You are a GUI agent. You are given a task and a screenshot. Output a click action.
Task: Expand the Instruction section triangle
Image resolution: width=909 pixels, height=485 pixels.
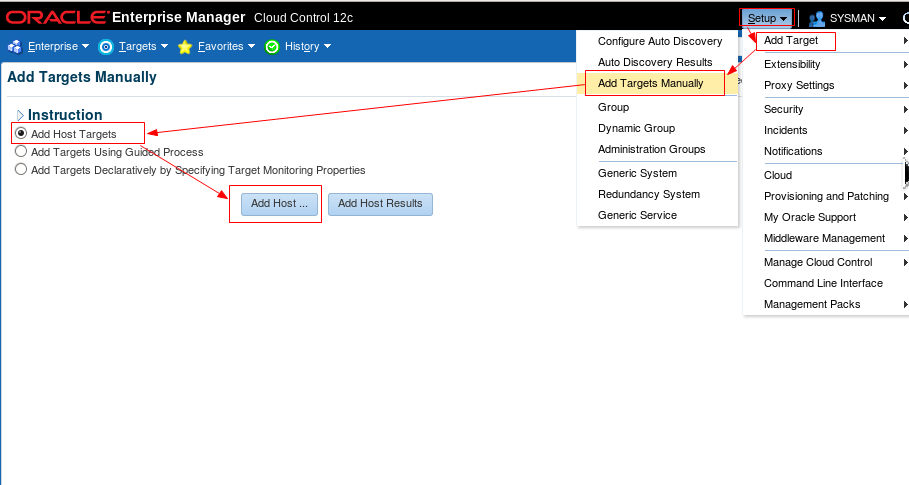tap(20, 115)
